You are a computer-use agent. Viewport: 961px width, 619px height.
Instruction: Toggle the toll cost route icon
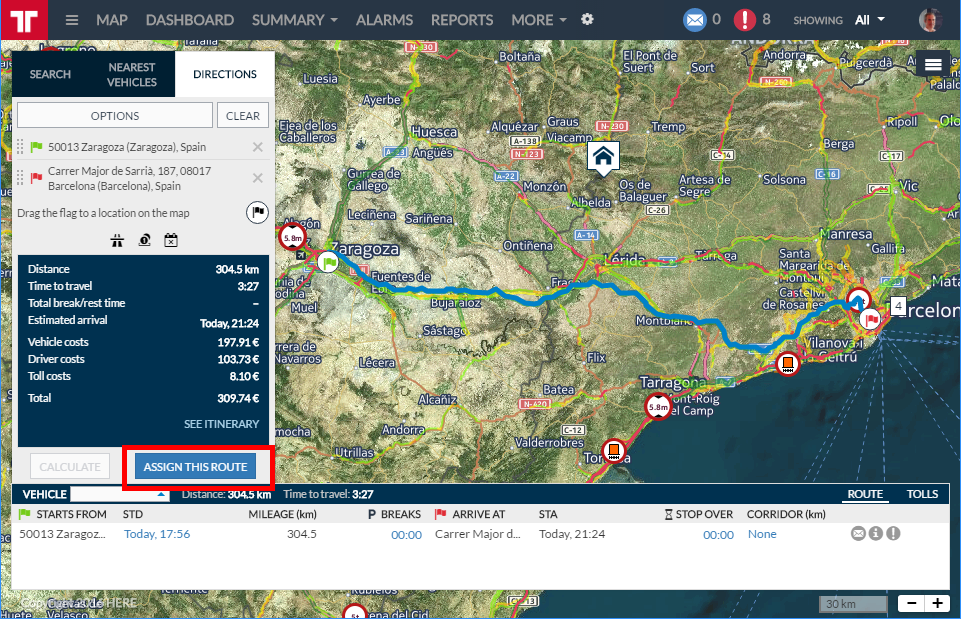click(x=145, y=240)
